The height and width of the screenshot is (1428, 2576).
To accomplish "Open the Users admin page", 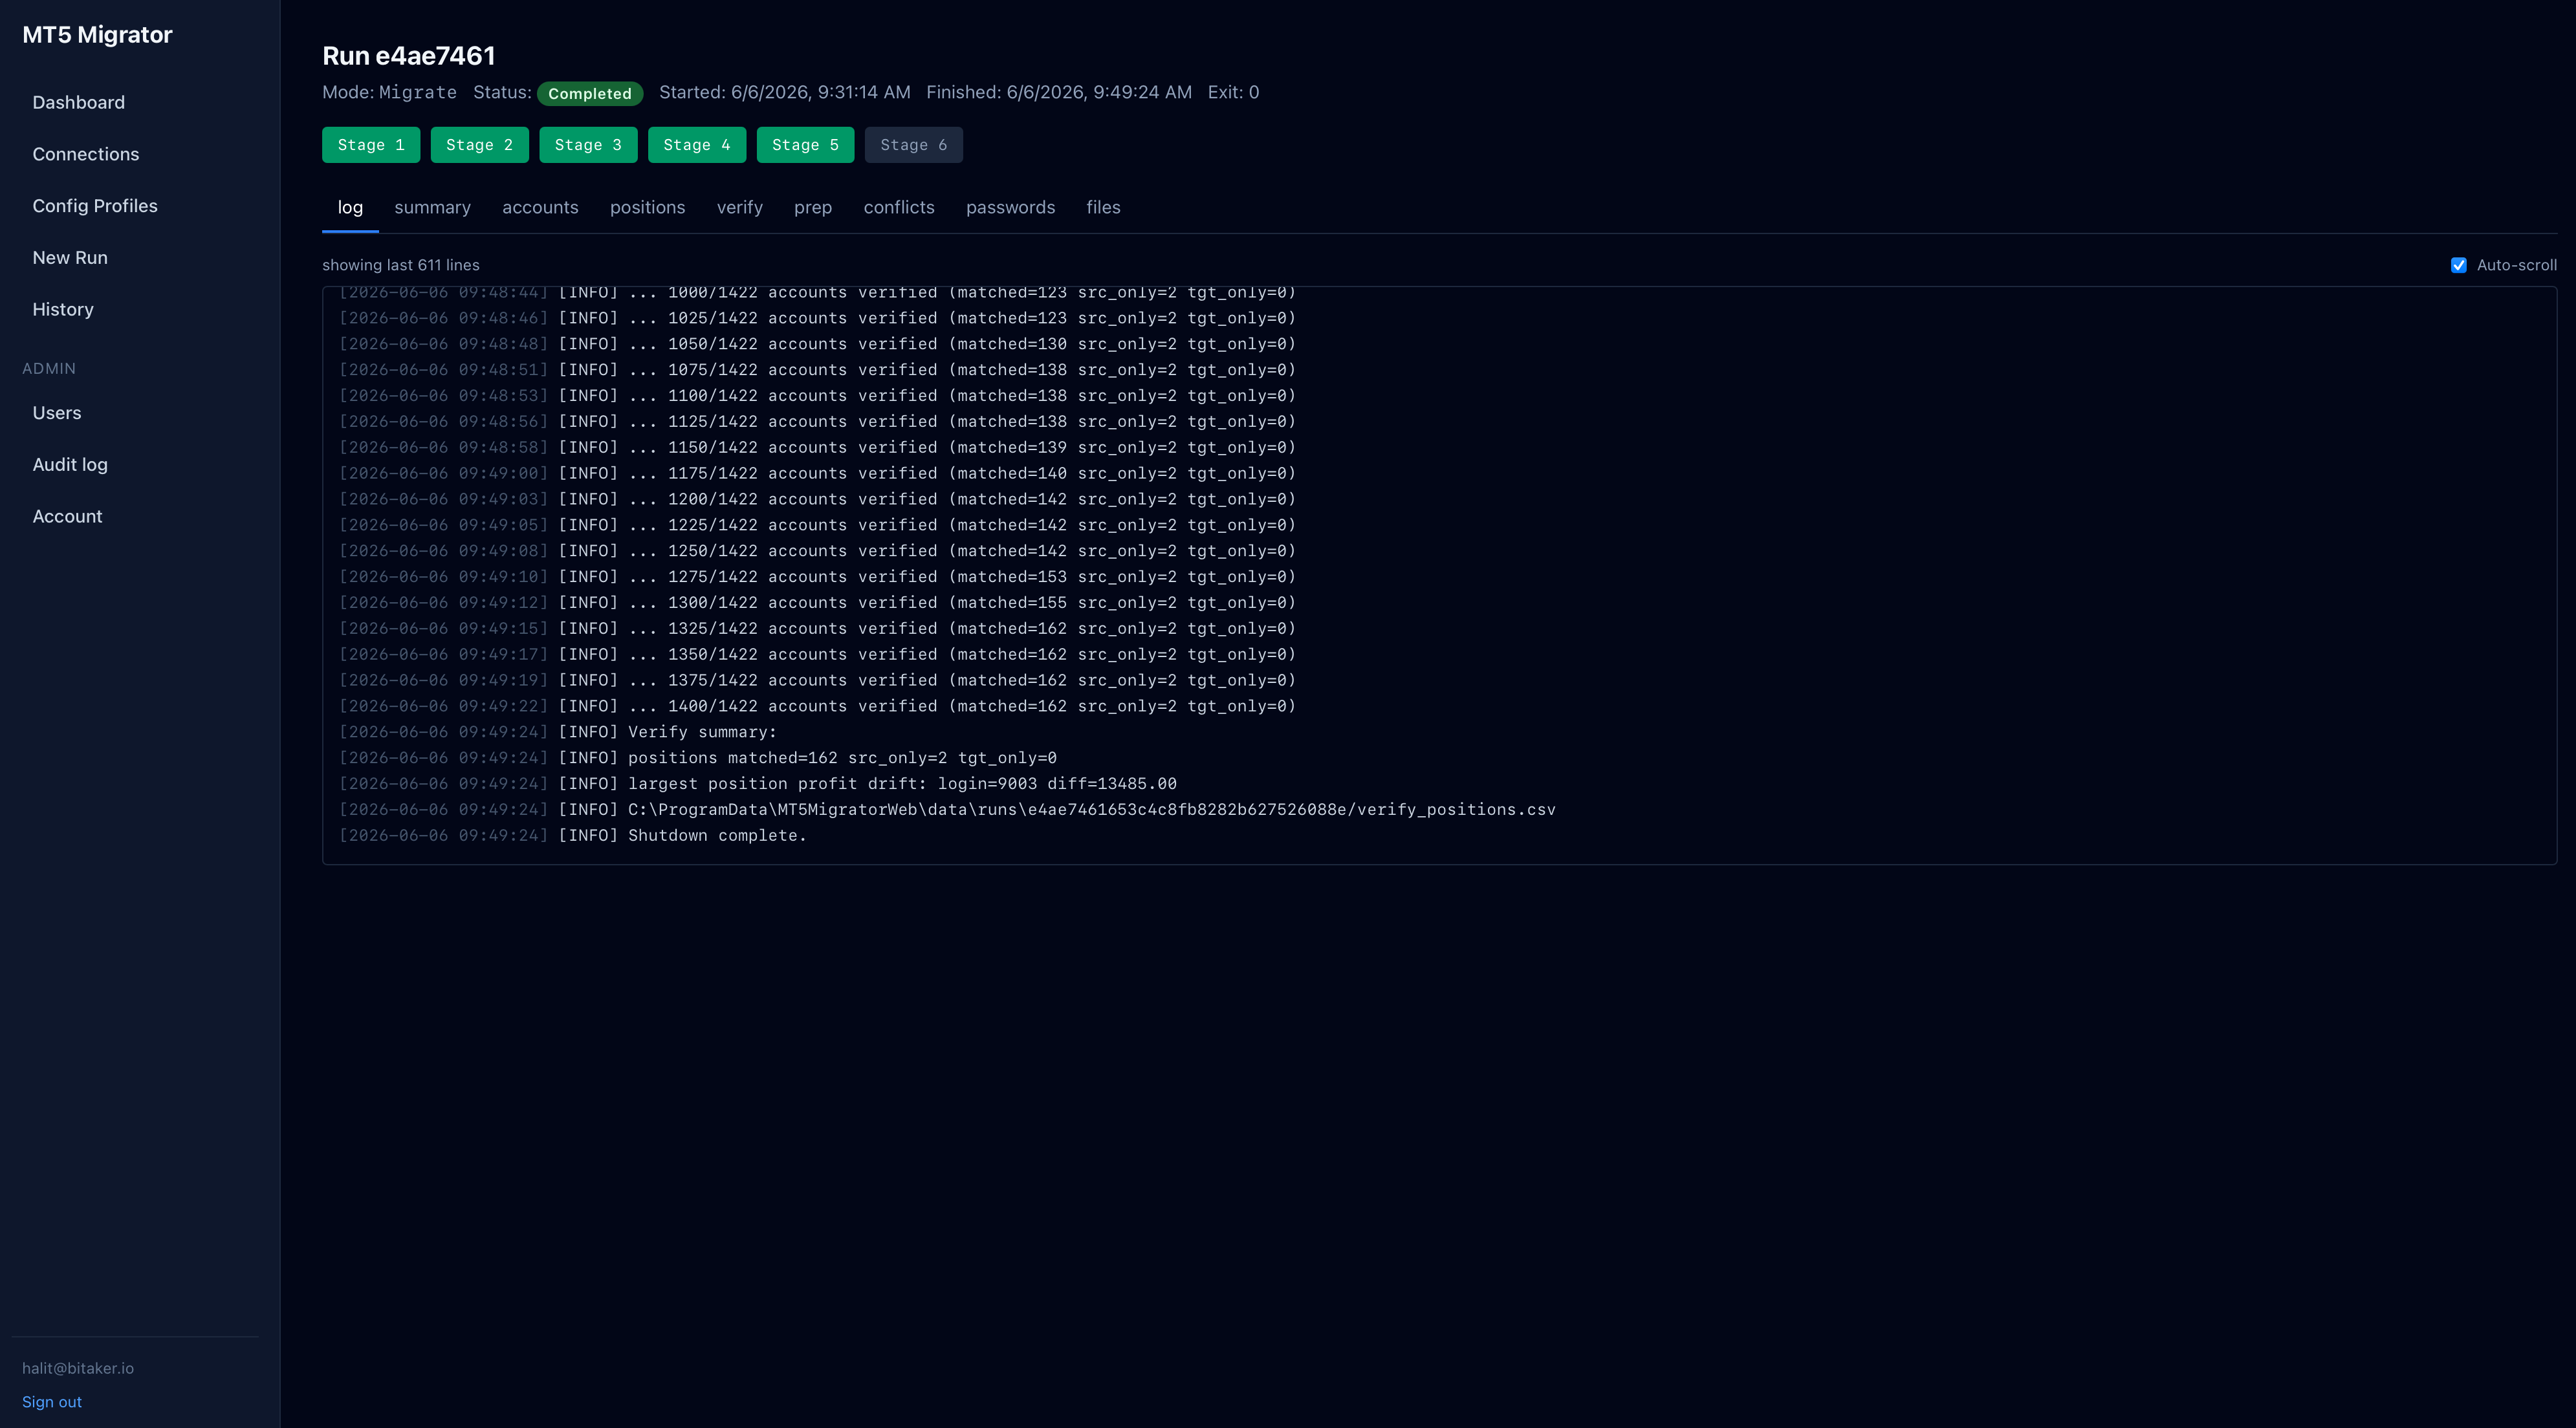I will [57, 413].
